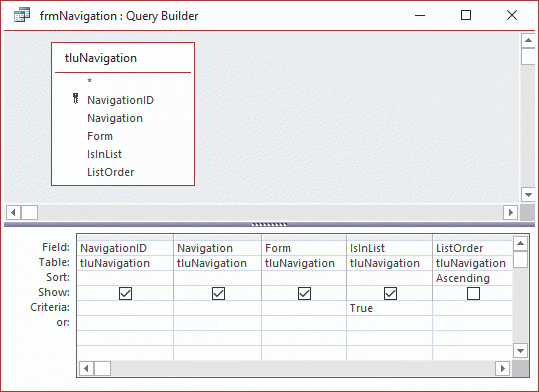Click the Ascending Sort cell for ListOrder
This screenshot has width=539, height=392.
(x=473, y=278)
